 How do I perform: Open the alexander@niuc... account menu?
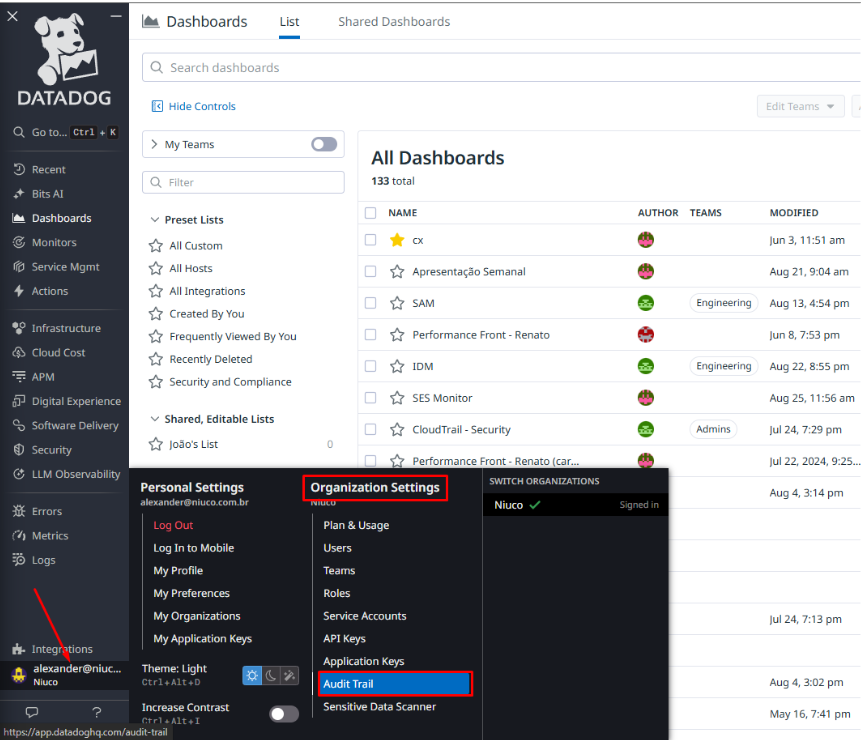(x=64, y=674)
